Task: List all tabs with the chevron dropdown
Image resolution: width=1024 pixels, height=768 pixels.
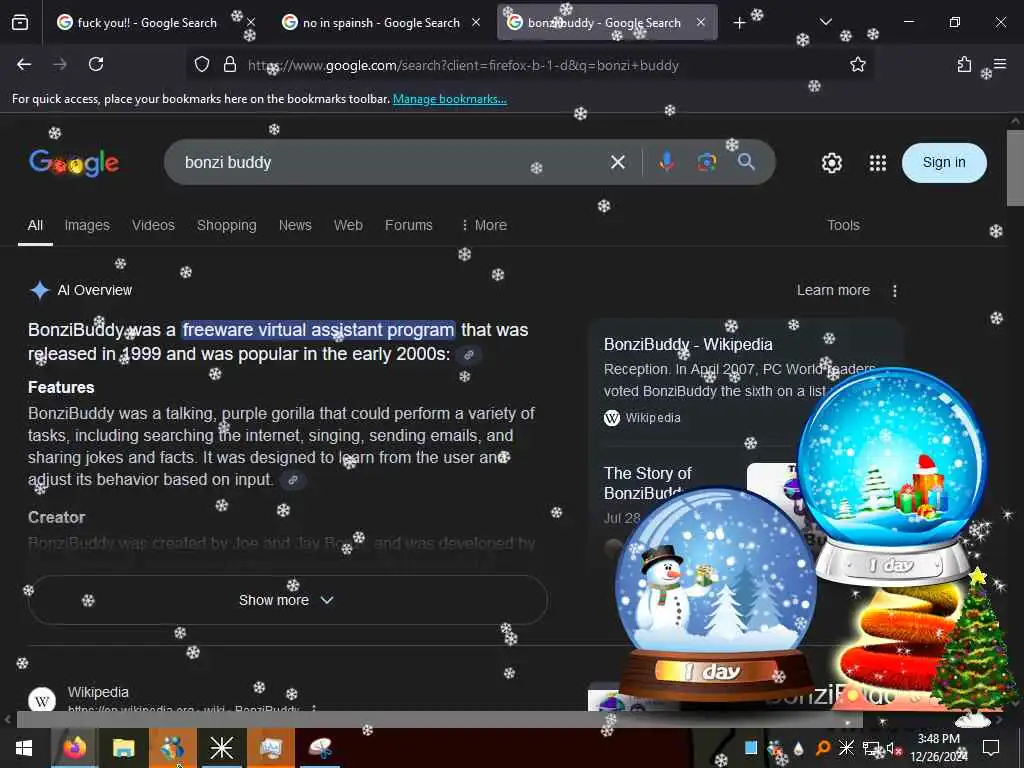Action: (x=825, y=22)
